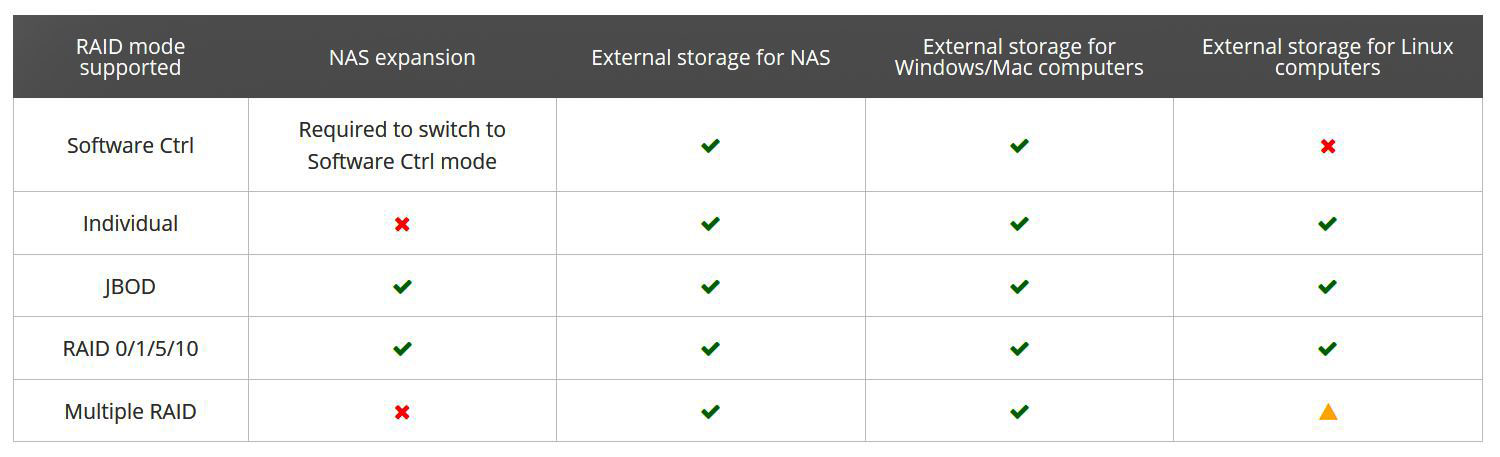This screenshot has width=1500, height=457.
Task: Click check for RAID 0/1/5/10 Linux computers
Action: tap(1327, 349)
